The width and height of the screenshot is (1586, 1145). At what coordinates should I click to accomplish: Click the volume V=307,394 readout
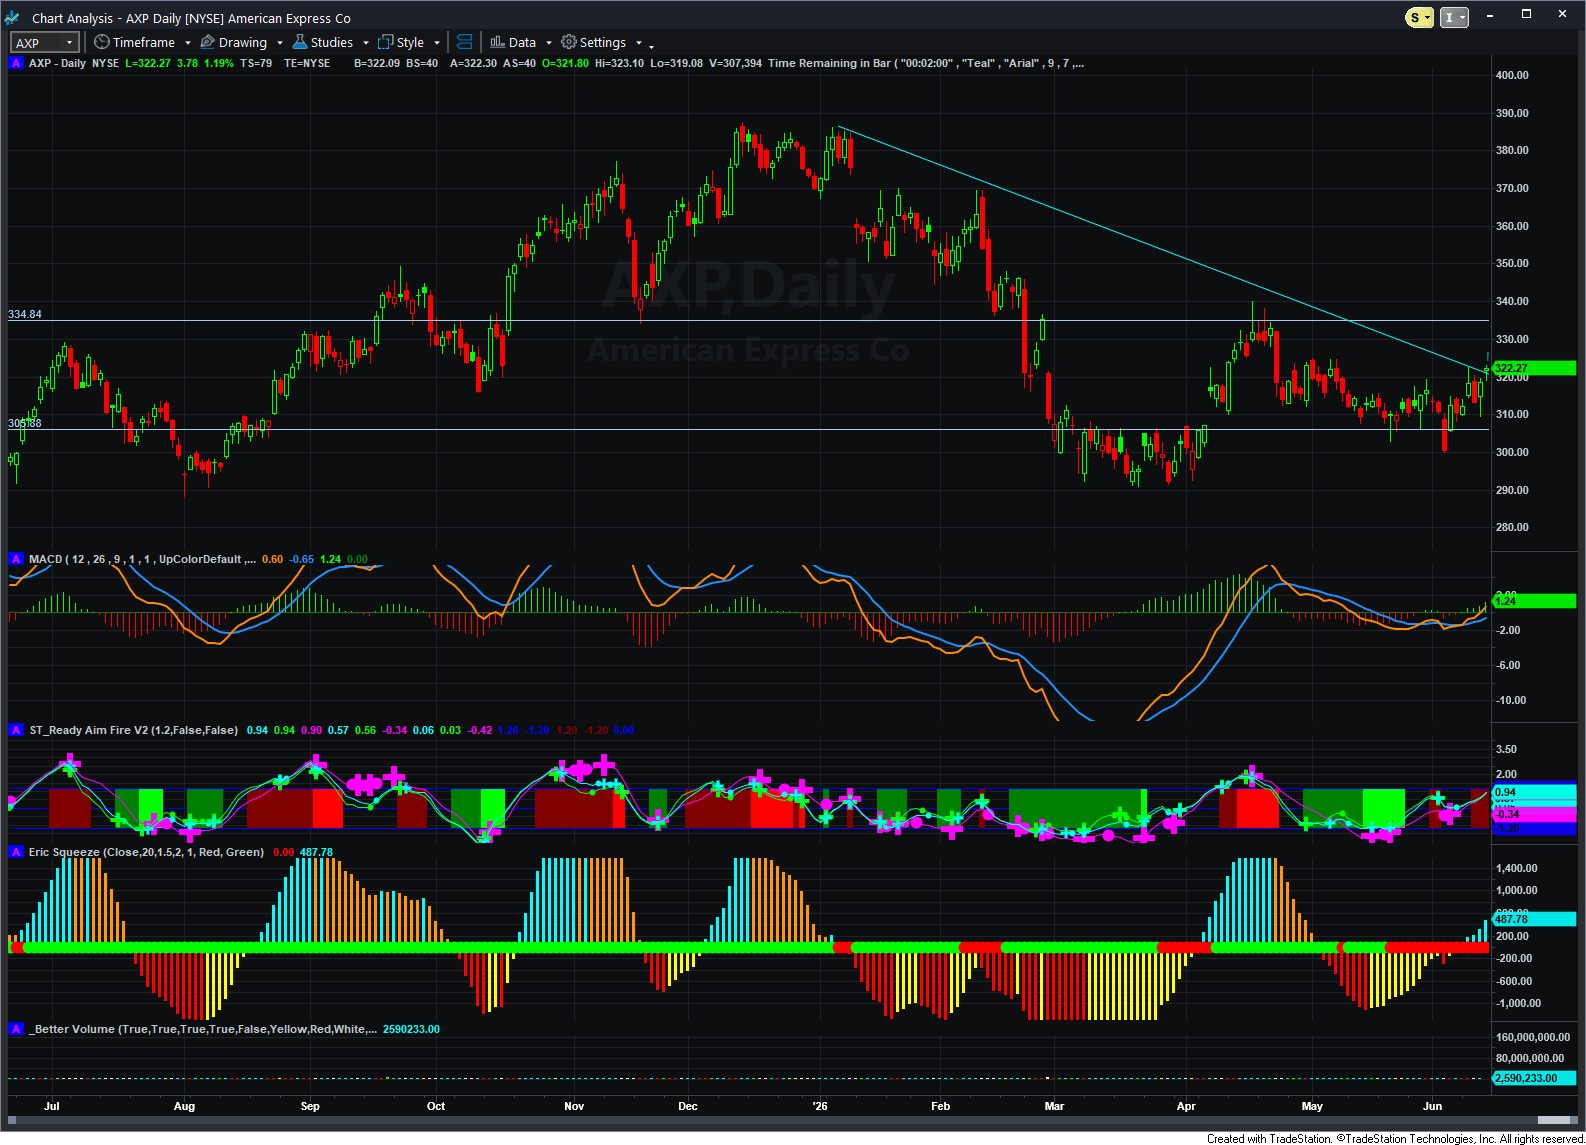[x=735, y=63]
